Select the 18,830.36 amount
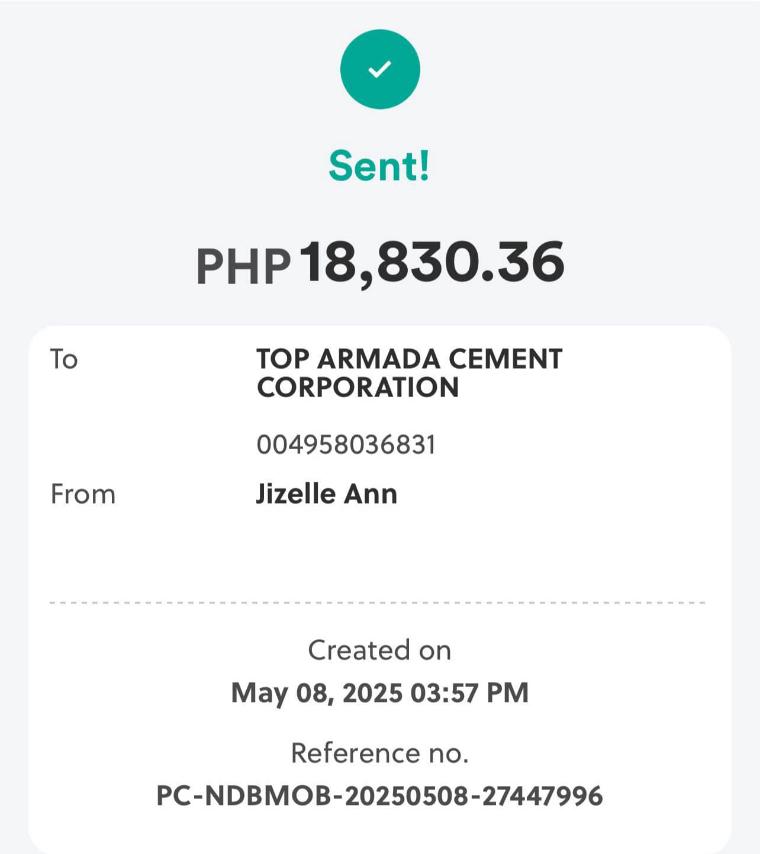Image resolution: width=760 pixels, height=854 pixels. pos(432,263)
